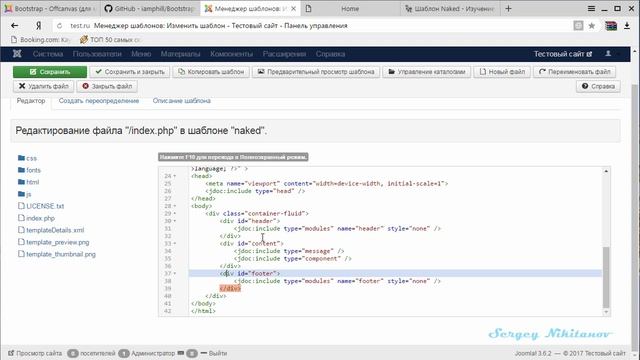
Task: Click Предварительный просмотр шаблона button
Action: 316,72
